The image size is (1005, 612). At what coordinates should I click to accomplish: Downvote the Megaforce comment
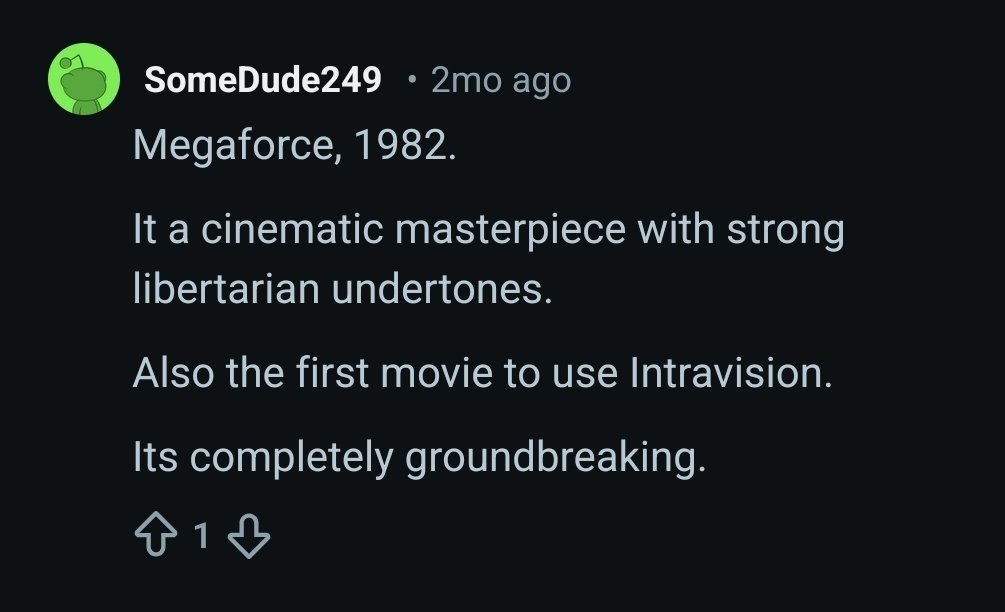point(249,538)
